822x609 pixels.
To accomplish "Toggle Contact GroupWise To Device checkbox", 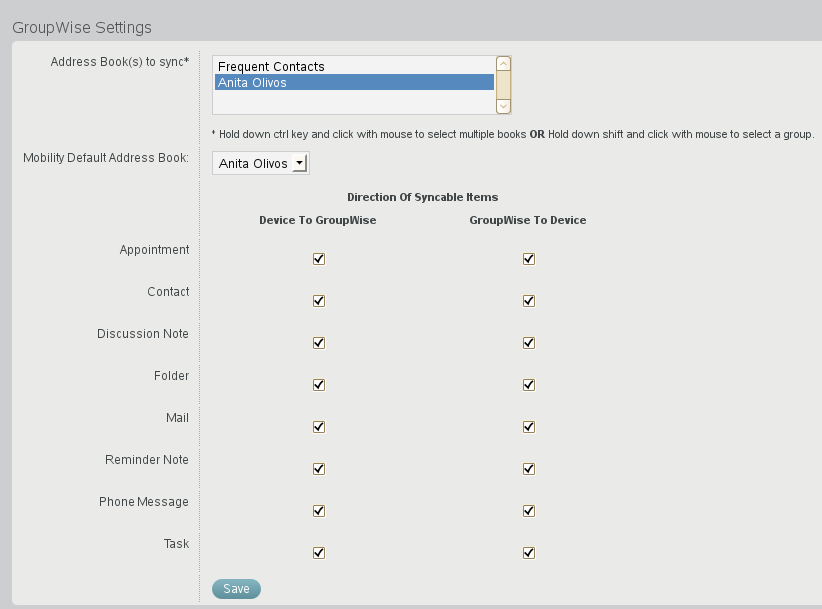I will click(x=529, y=301).
